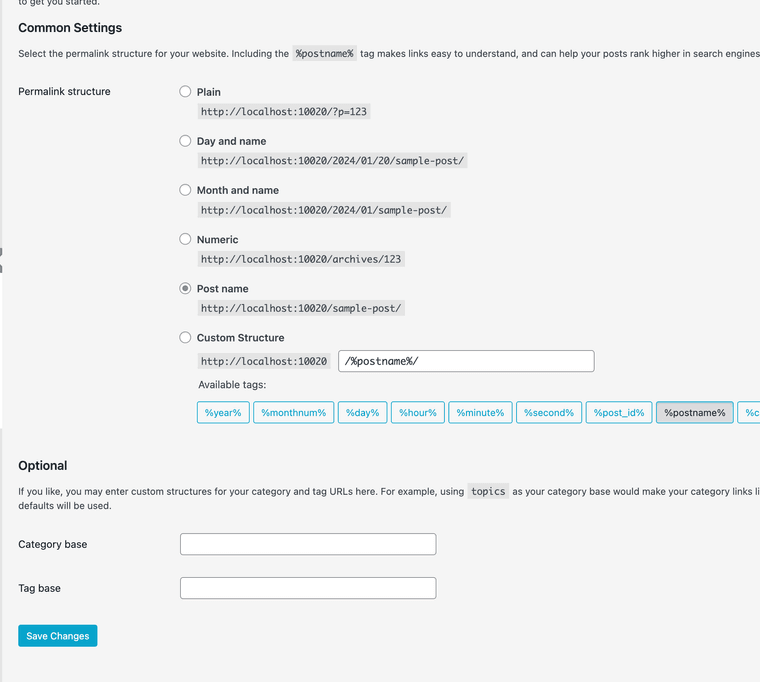Insert the %year% tag

point(223,413)
